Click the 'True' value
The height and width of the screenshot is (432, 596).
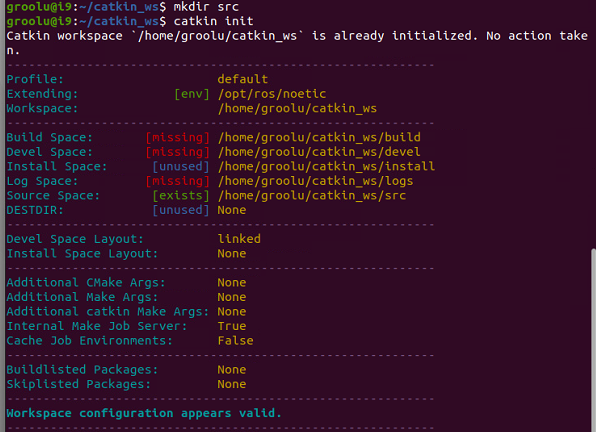pyautogui.click(x=231, y=326)
